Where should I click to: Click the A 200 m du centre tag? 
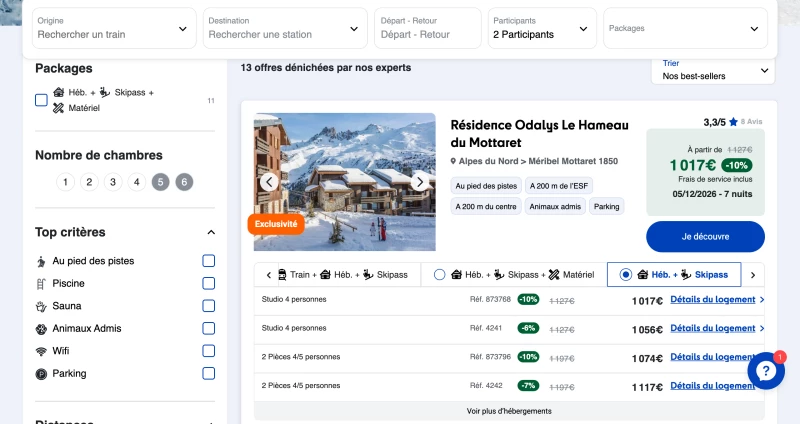tap(486, 207)
